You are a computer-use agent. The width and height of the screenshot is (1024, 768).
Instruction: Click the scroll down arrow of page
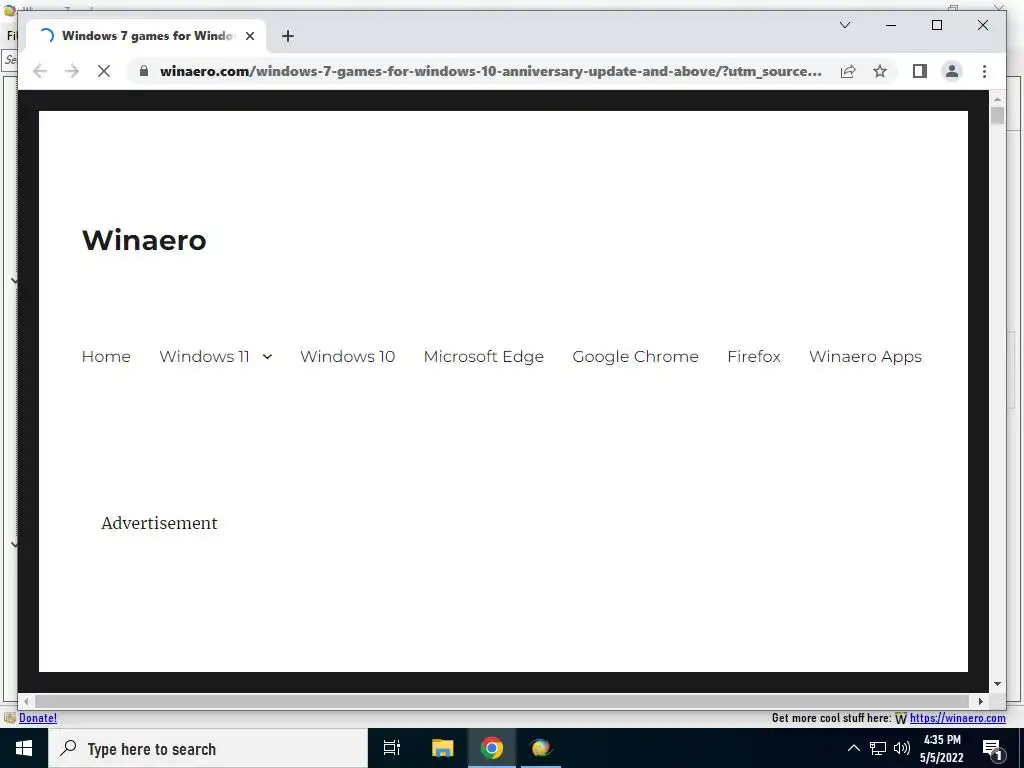(x=997, y=684)
